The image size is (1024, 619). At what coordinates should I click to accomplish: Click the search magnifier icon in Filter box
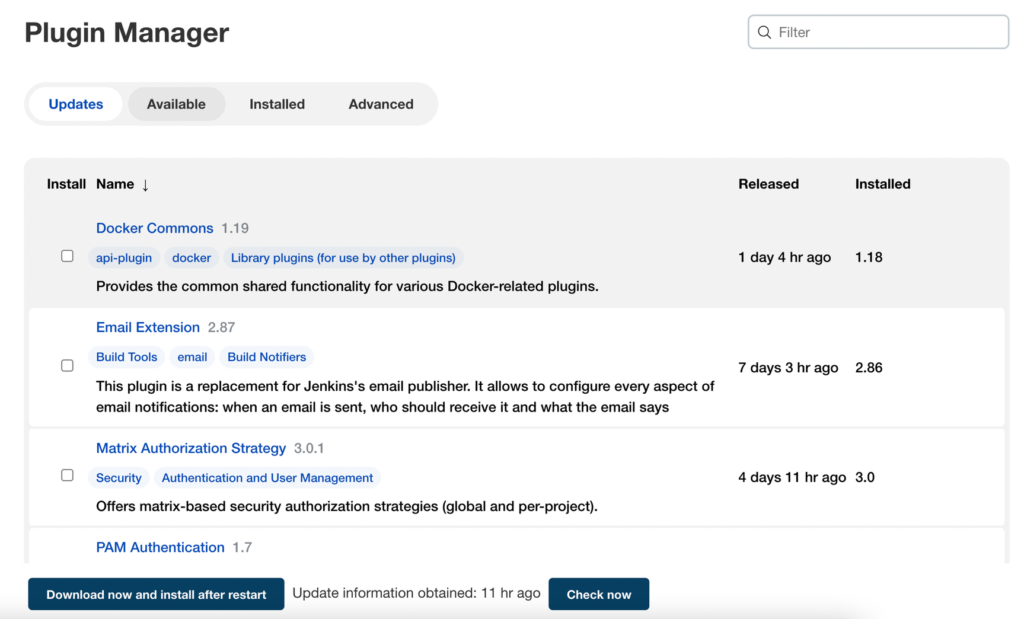click(764, 33)
